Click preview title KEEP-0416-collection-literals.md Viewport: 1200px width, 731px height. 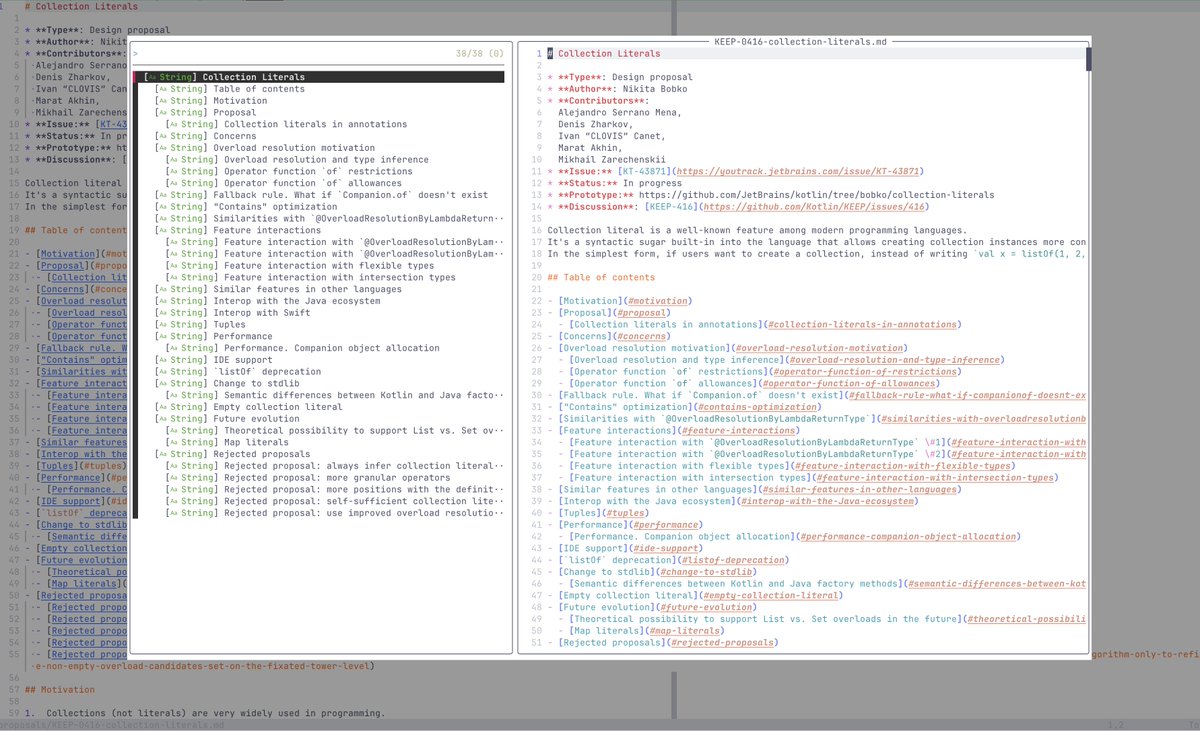point(801,42)
